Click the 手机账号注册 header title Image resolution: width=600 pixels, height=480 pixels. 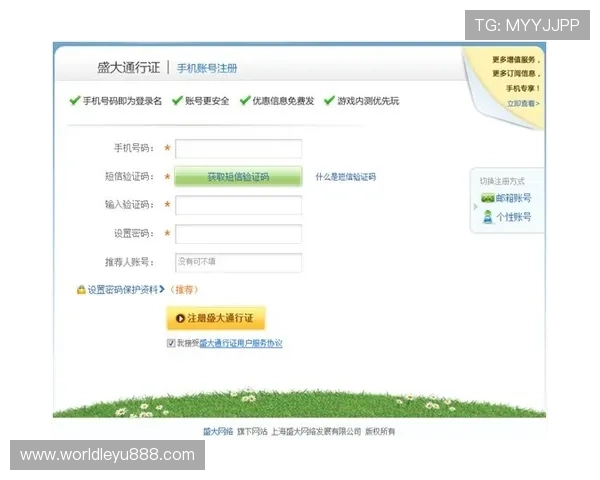coord(207,69)
